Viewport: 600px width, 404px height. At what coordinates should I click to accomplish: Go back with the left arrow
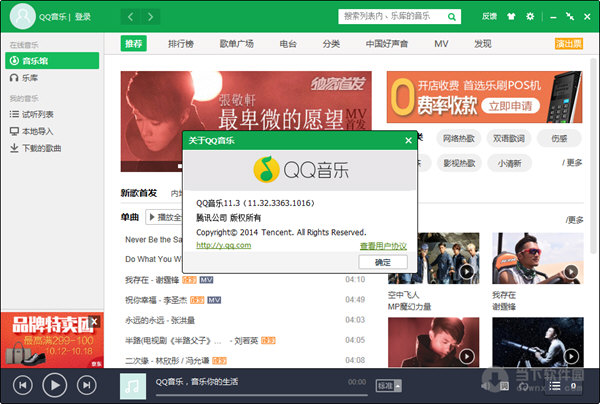pos(130,17)
